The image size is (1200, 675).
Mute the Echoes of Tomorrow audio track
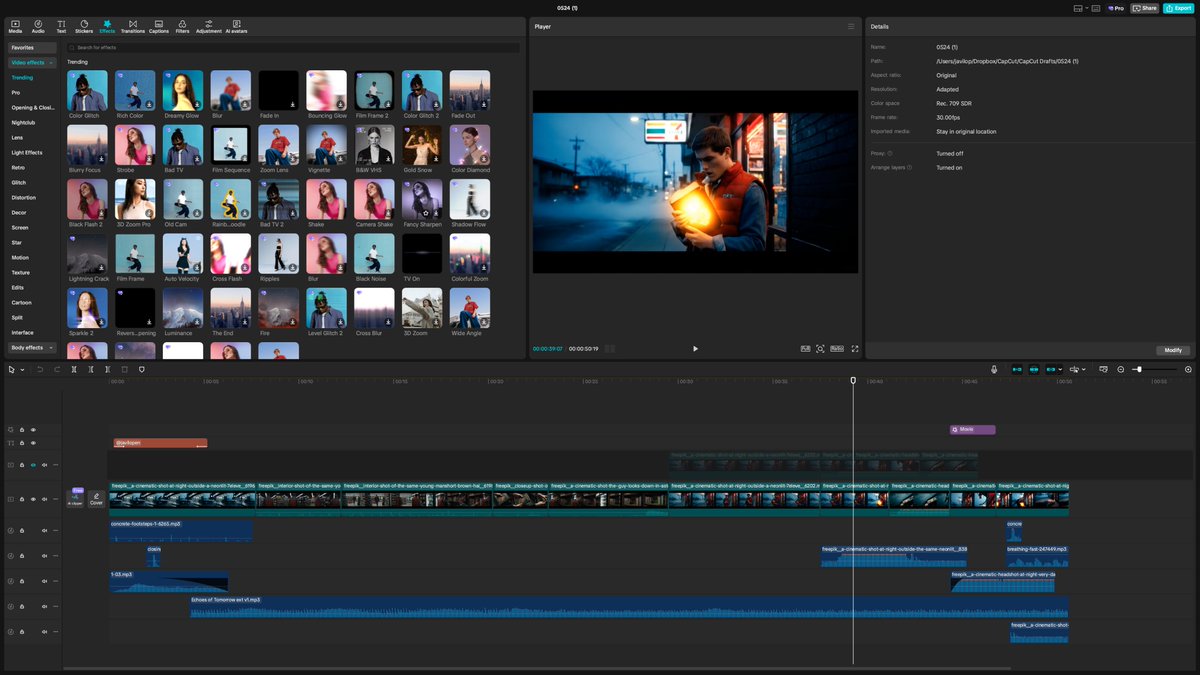[45, 606]
